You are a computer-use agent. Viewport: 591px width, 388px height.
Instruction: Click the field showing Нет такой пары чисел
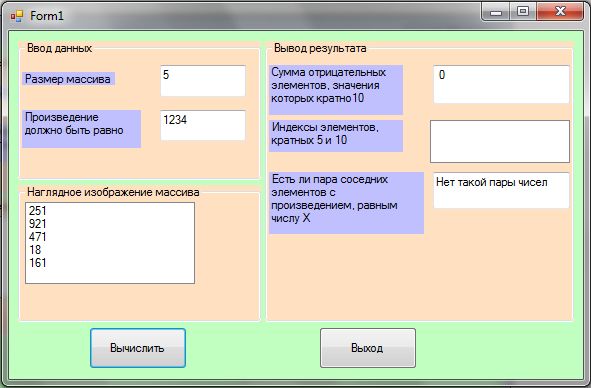tap(501, 190)
